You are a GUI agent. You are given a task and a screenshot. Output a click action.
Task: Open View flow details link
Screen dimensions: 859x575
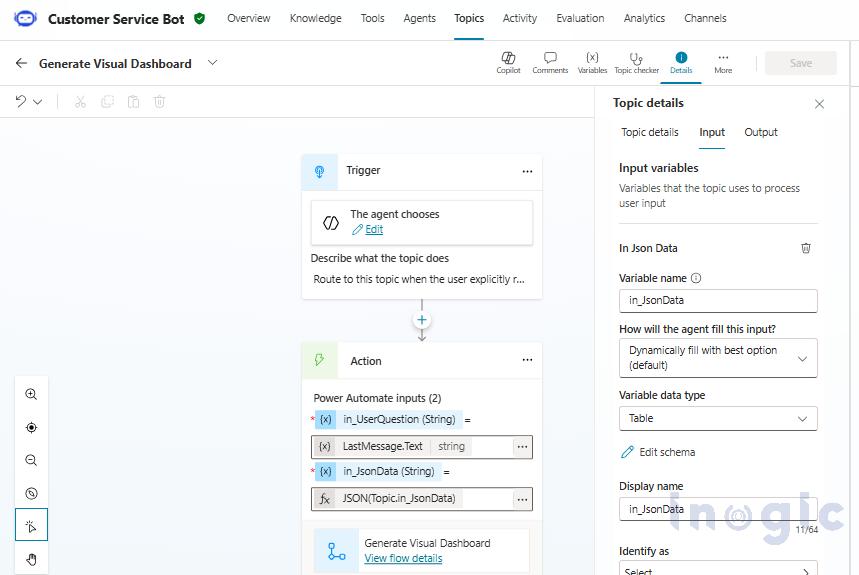tap(403, 559)
